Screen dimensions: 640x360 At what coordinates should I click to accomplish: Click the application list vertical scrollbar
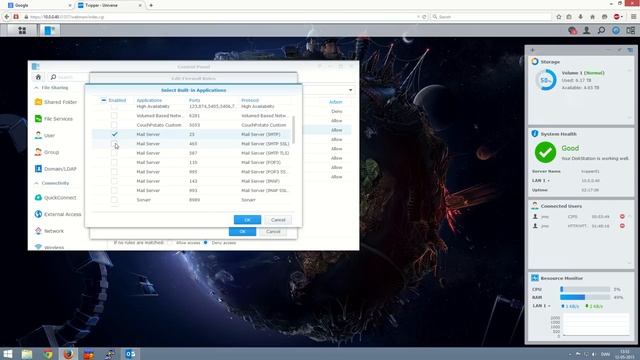[x=293, y=129]
